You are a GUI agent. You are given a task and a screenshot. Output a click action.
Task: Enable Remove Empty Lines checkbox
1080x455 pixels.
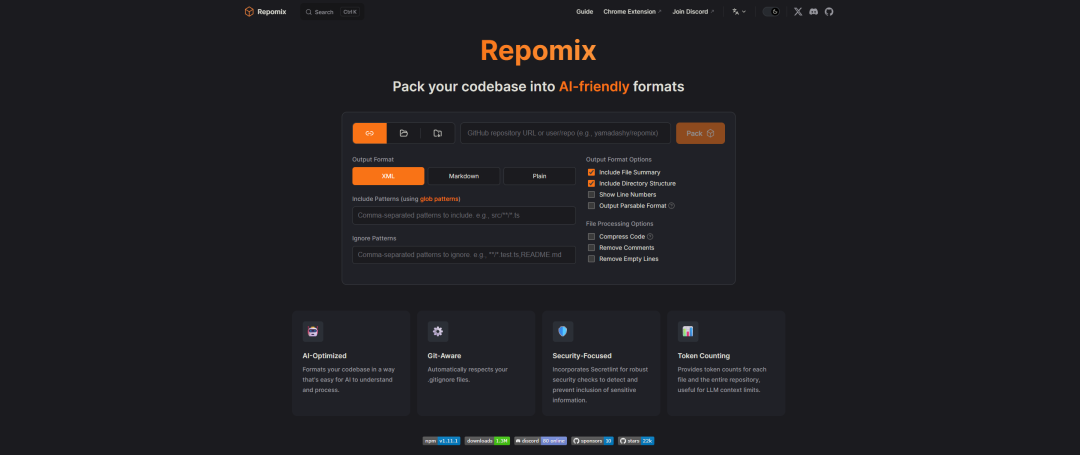tap(591, 259)
